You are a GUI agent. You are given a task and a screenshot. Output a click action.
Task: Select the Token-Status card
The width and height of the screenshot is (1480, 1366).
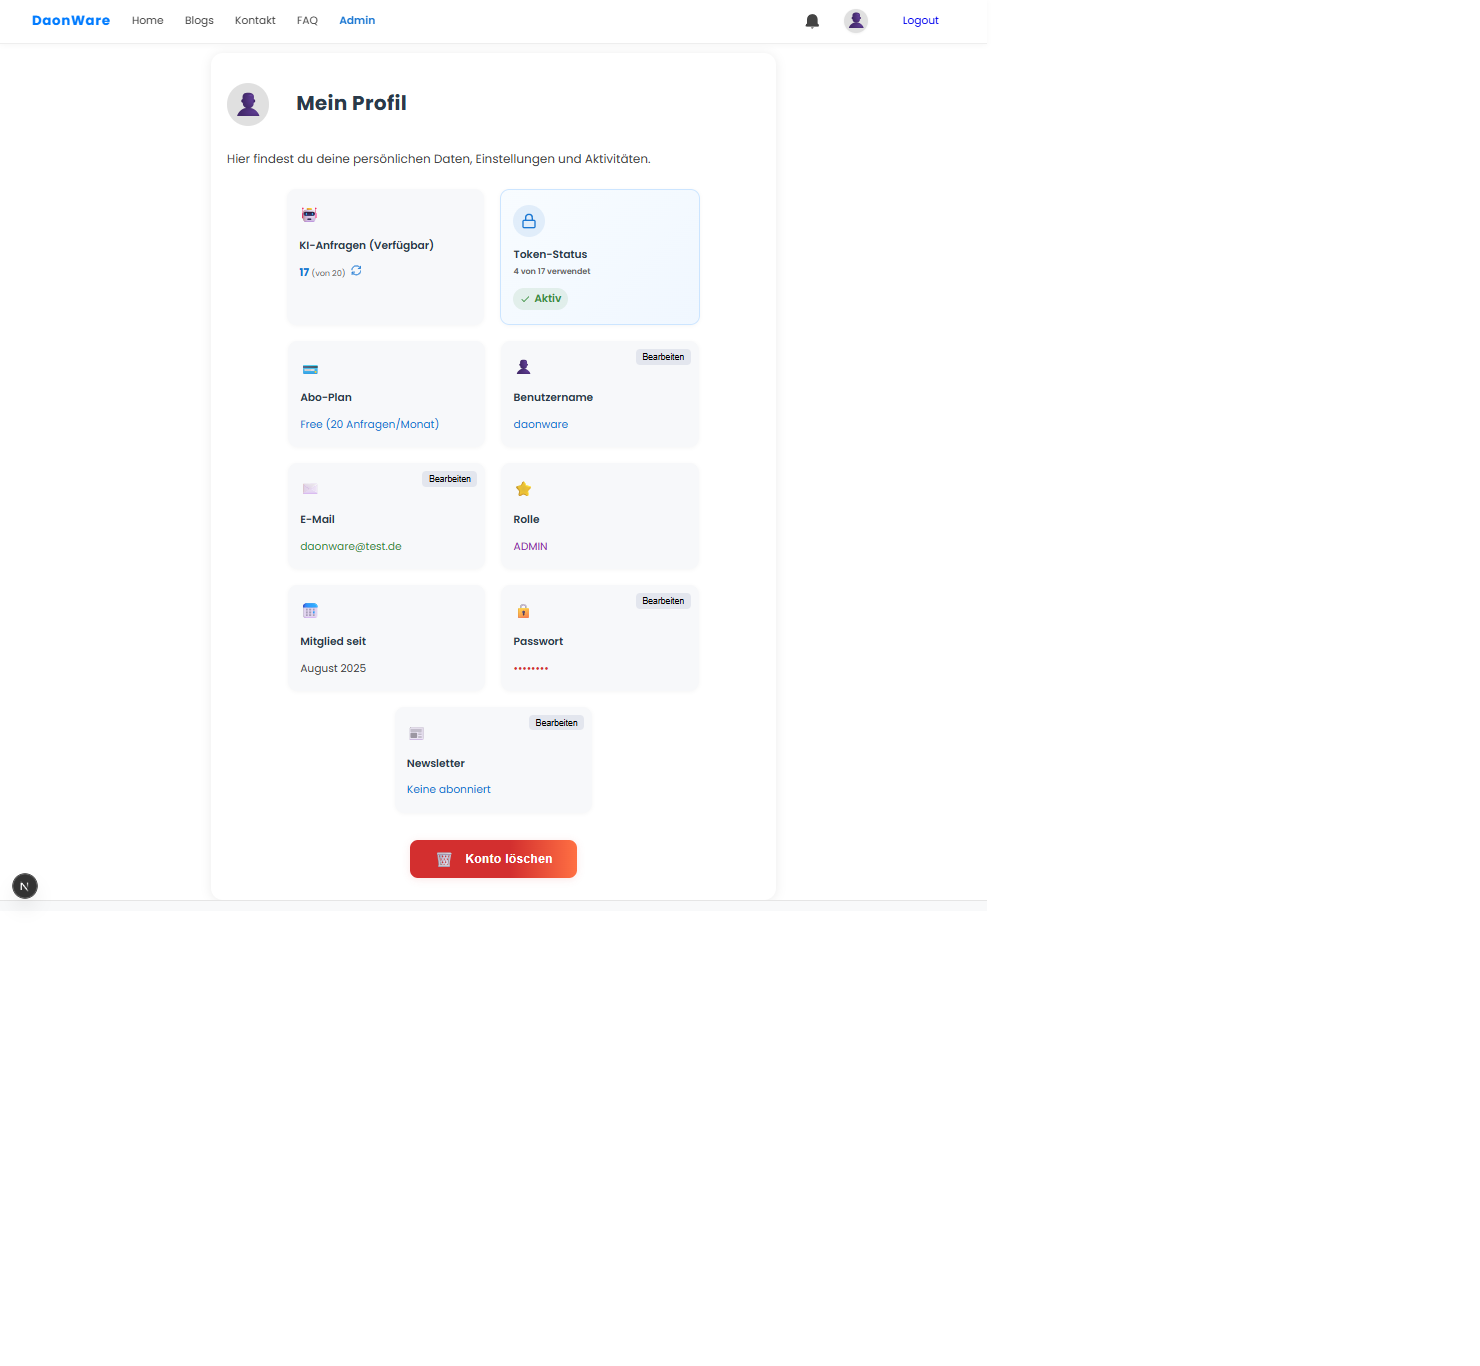pos(600,257)
